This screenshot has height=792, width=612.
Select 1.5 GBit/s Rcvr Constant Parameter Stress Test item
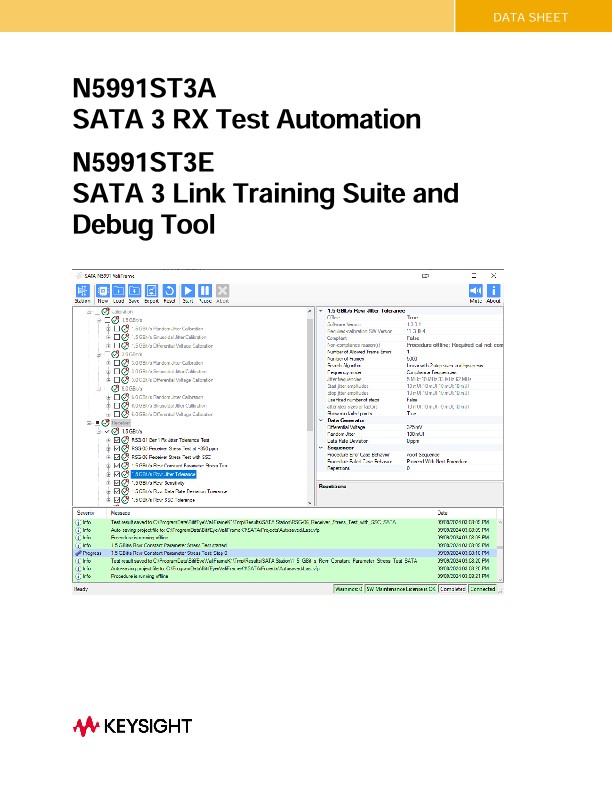[x=179, y=466]
